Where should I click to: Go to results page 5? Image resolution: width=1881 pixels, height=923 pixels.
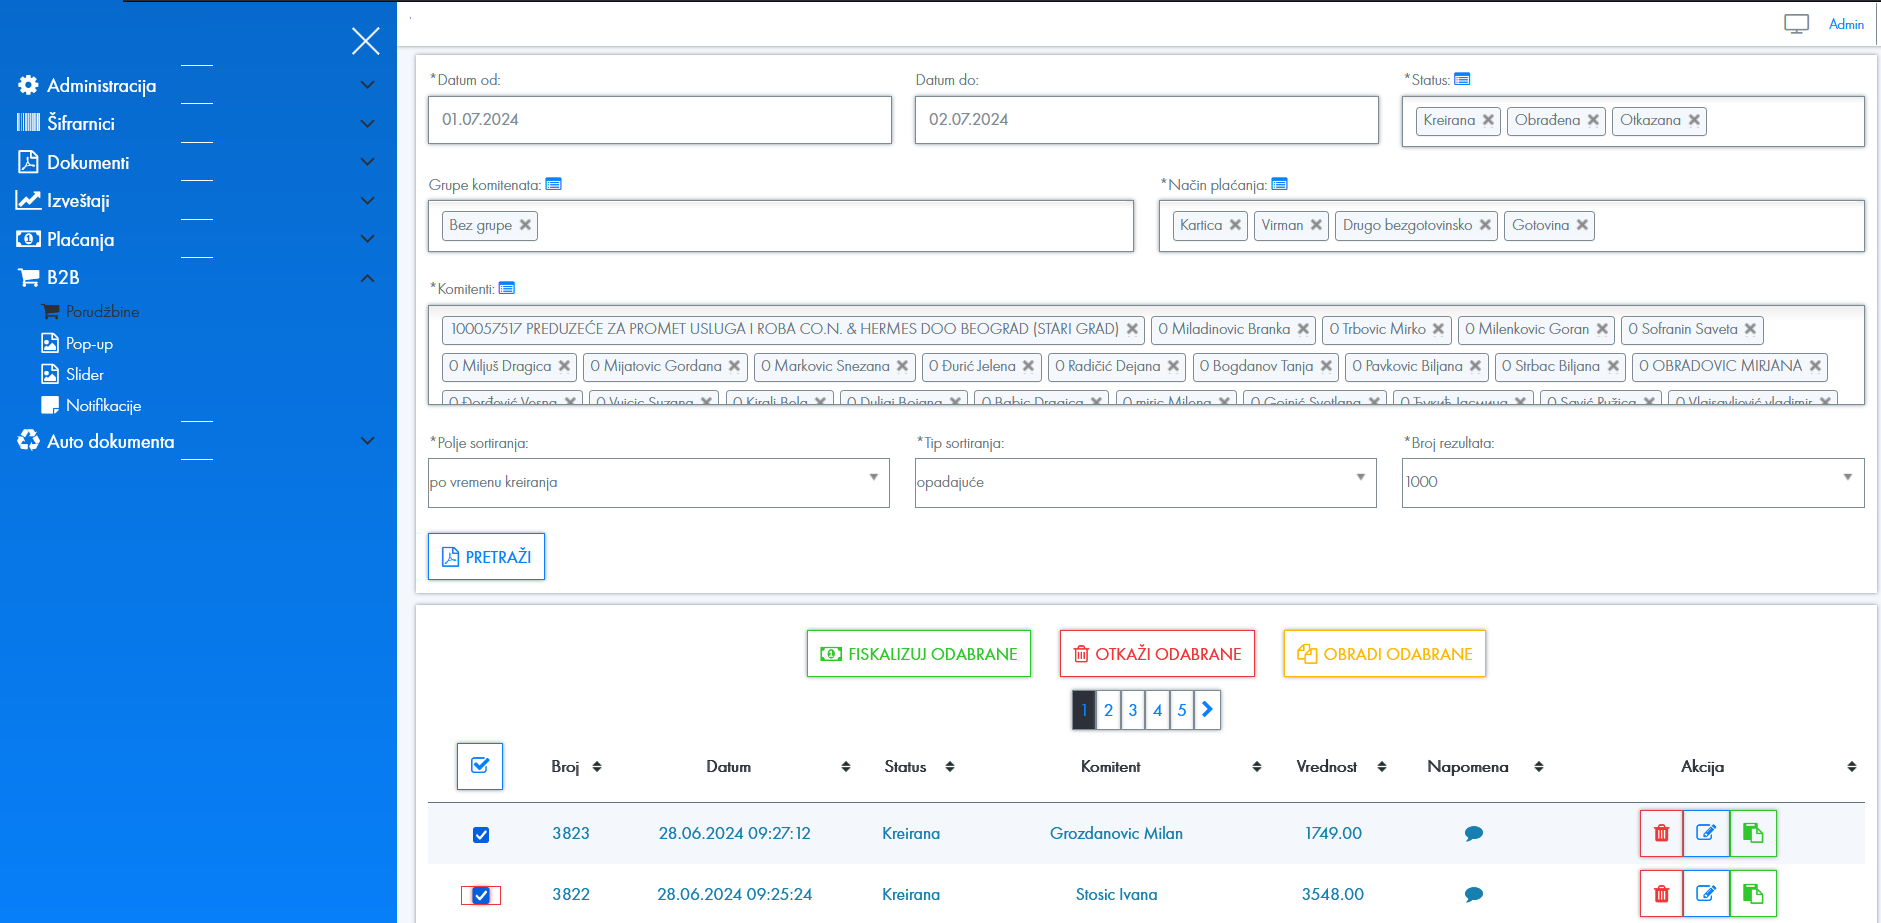click(x=1182, y=710)
